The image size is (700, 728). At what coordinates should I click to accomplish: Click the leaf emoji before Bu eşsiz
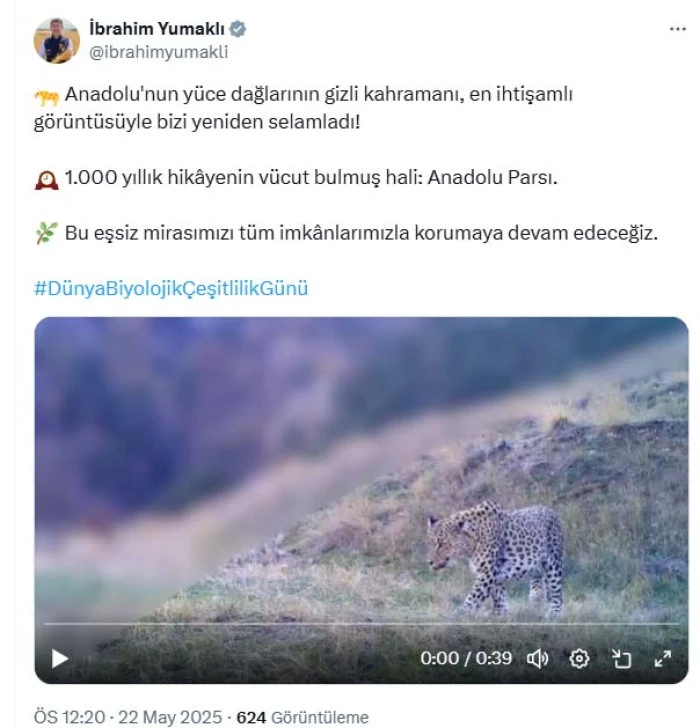(x=47, y=234)
